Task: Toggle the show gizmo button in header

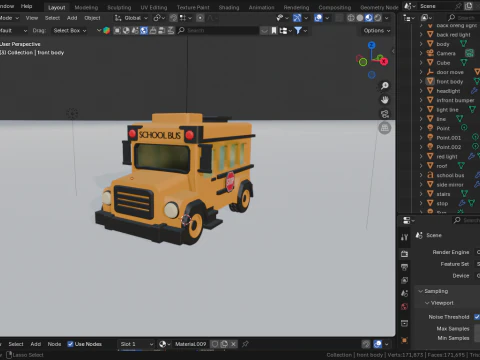Action: point(297,18)
